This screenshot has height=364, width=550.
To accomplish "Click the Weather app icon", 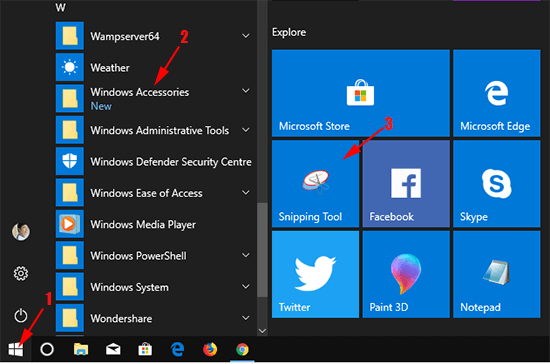I will [70, 67].
